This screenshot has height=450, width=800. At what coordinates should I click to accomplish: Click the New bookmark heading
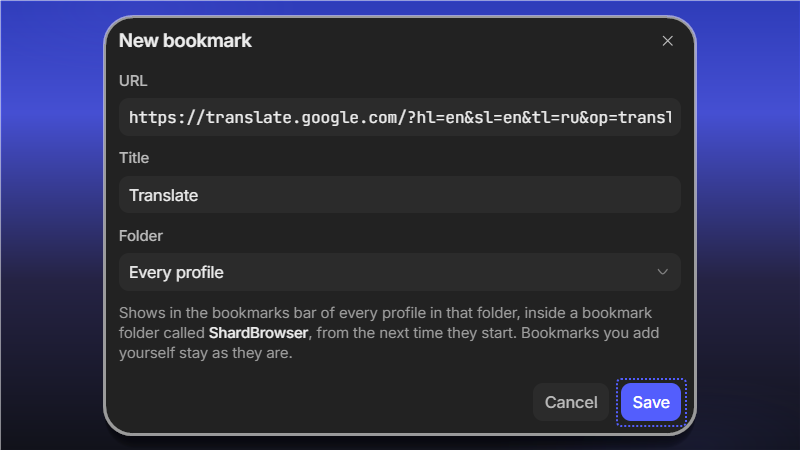pos(185,41)
